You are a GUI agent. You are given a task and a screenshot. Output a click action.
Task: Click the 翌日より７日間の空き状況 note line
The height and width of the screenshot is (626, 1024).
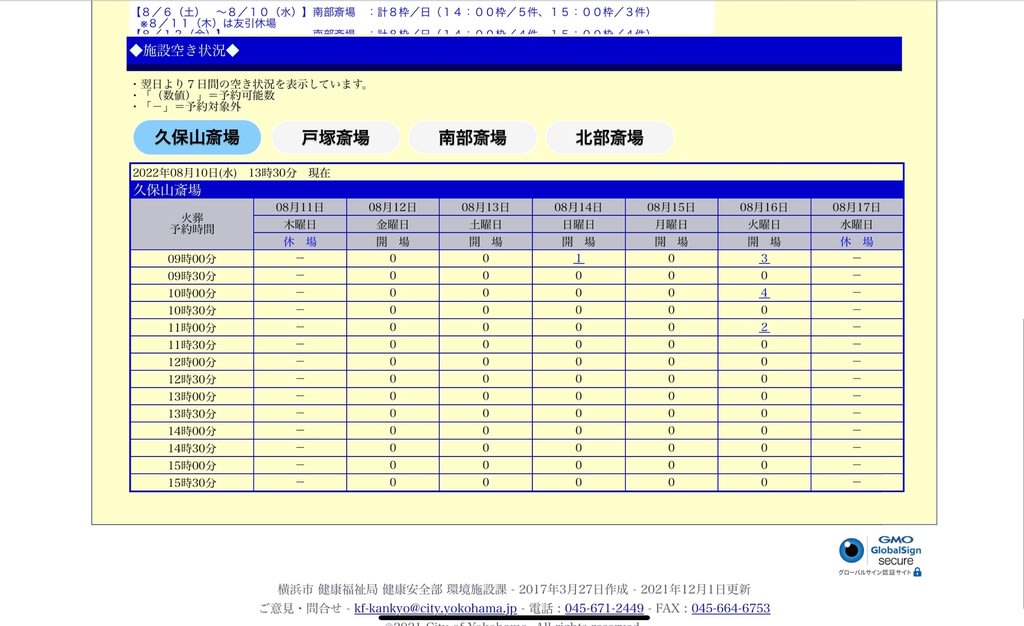coord(250,84)
